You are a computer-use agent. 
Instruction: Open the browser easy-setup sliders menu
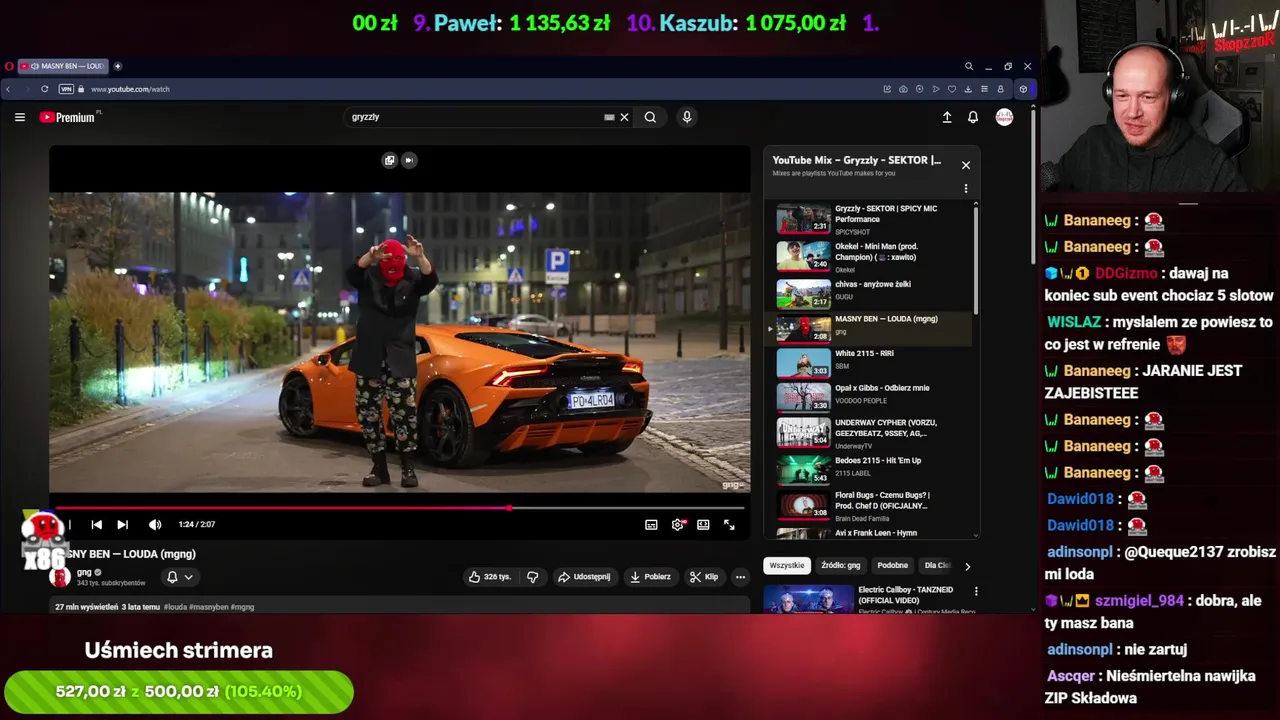pos(984,89)
